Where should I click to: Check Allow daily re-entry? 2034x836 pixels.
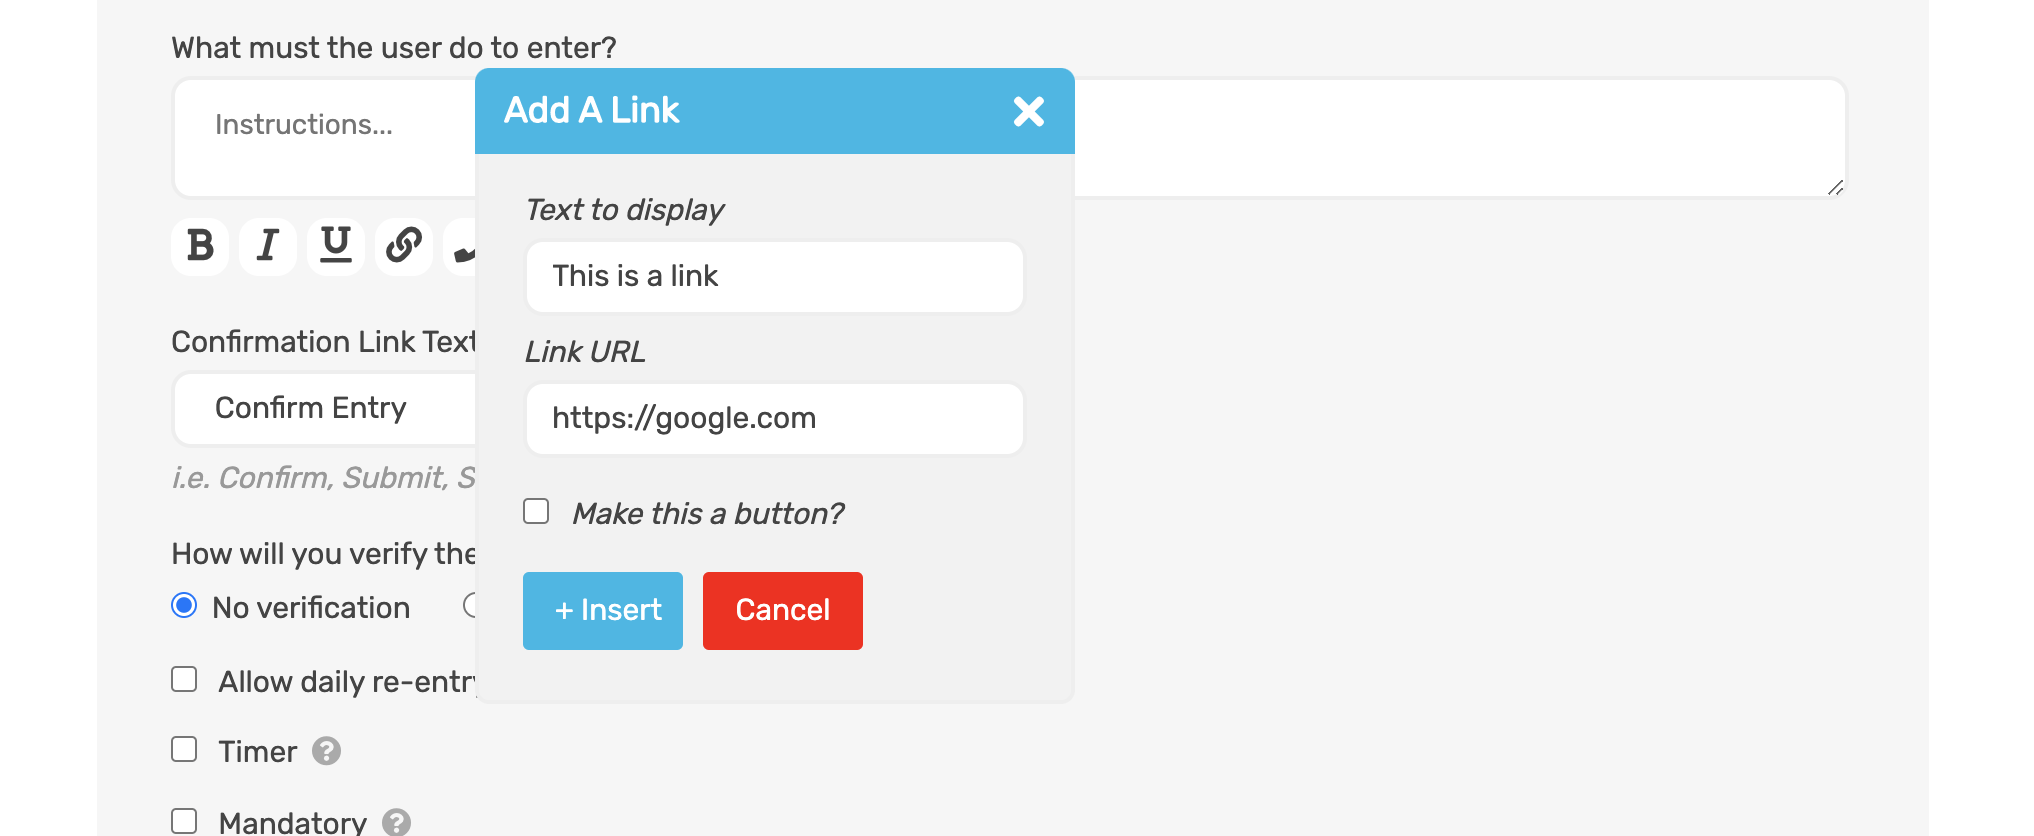(x=184, y=679)
